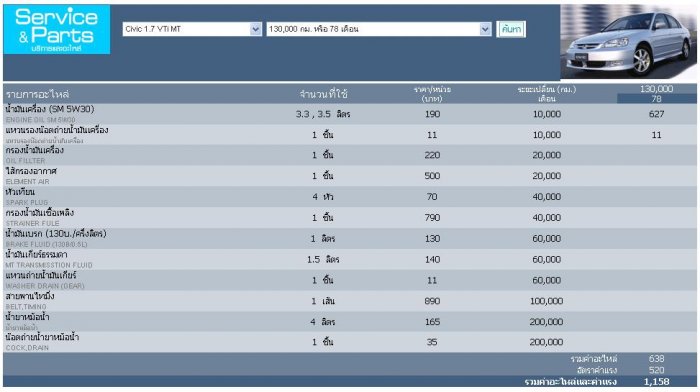The width and height of the screenshot is (700, 392).
Task: Select the ENGINE OIL SM 5W30 row
Action: click(350, 114)
